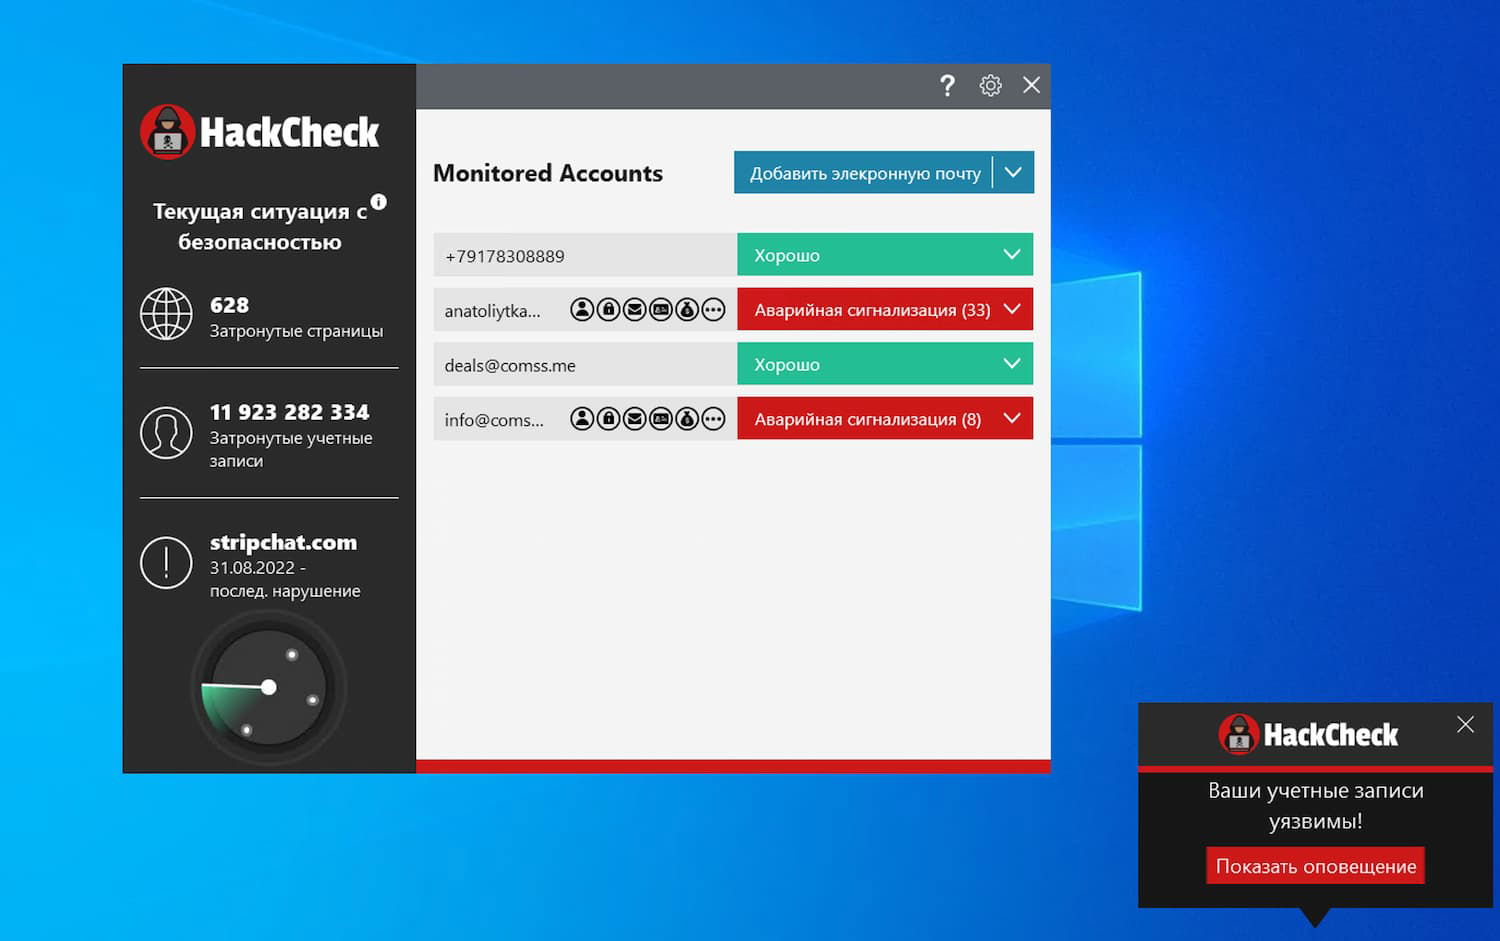Viewport: 1500px width, 941px height.
Task: Click the envelope icon in the anatoliytka row
Action: [634, 310]
